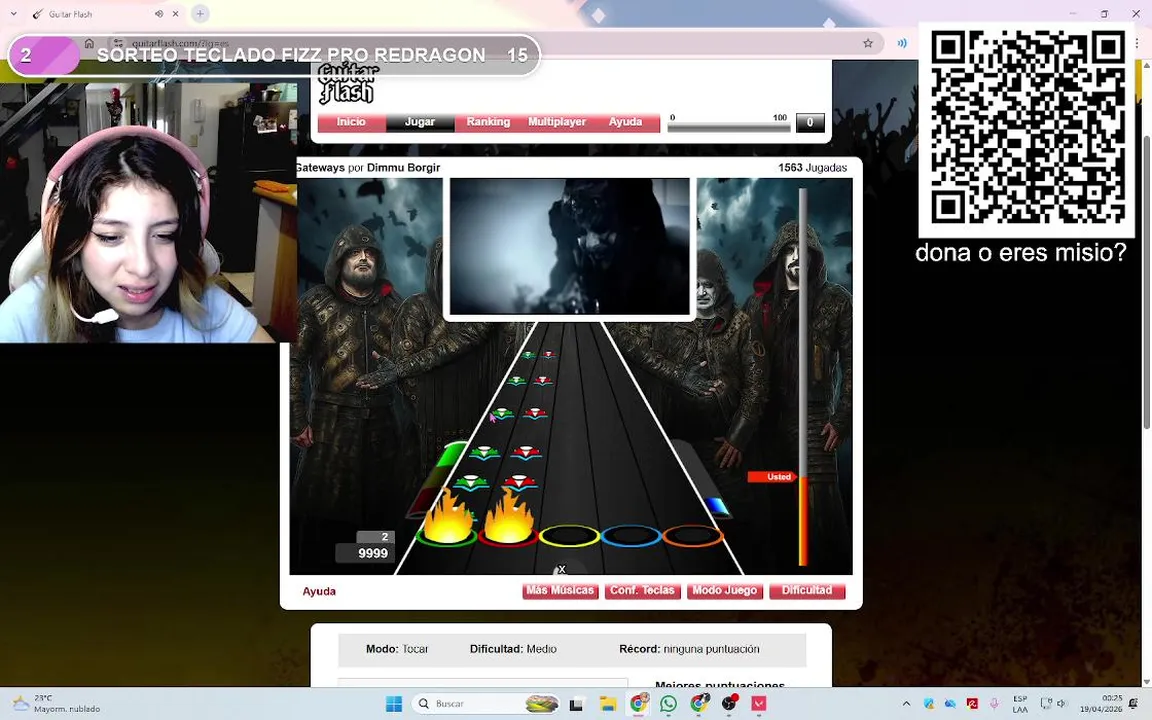Click the Guitar Flash logo
This screenshot has height=720, width=1152.
tap(348, 83)
